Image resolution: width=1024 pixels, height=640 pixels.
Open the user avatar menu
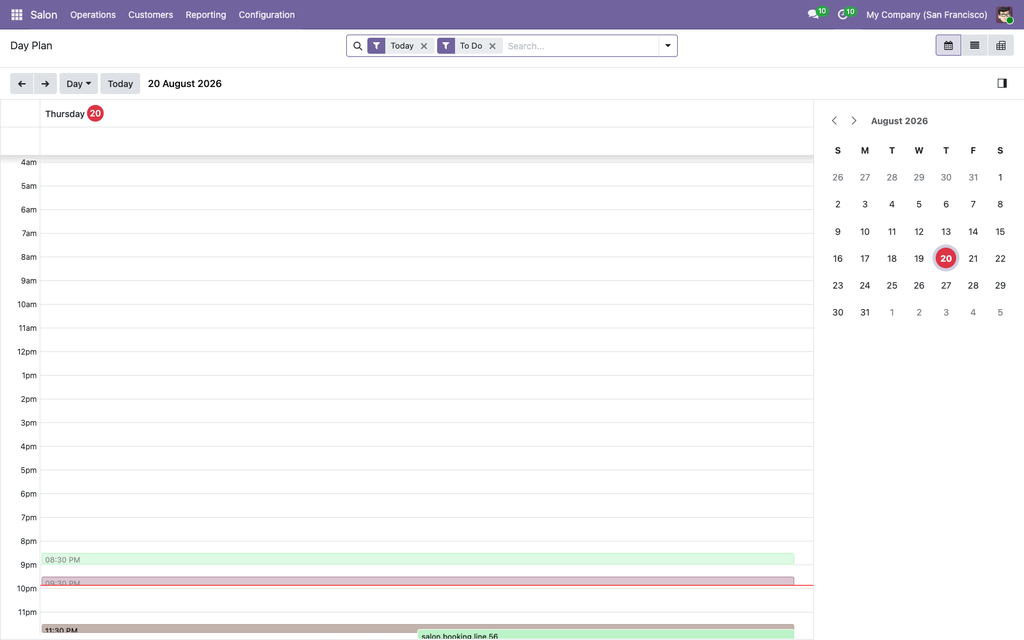pos(1004,14)
